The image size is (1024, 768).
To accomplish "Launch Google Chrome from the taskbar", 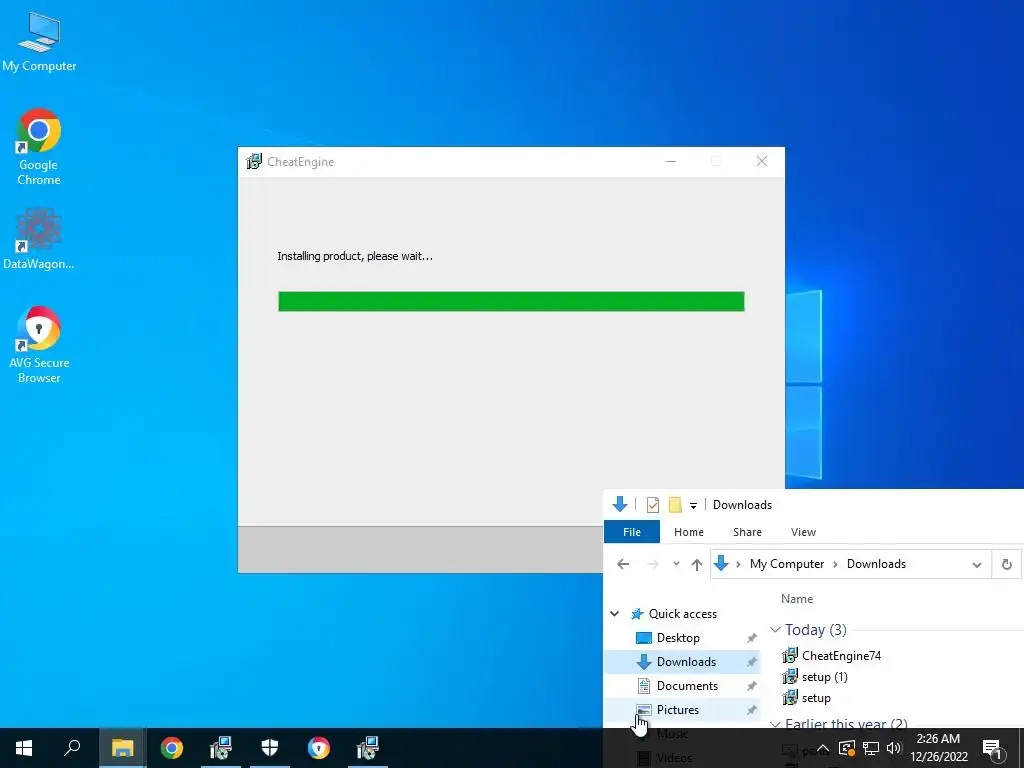I will click(172, 748).
